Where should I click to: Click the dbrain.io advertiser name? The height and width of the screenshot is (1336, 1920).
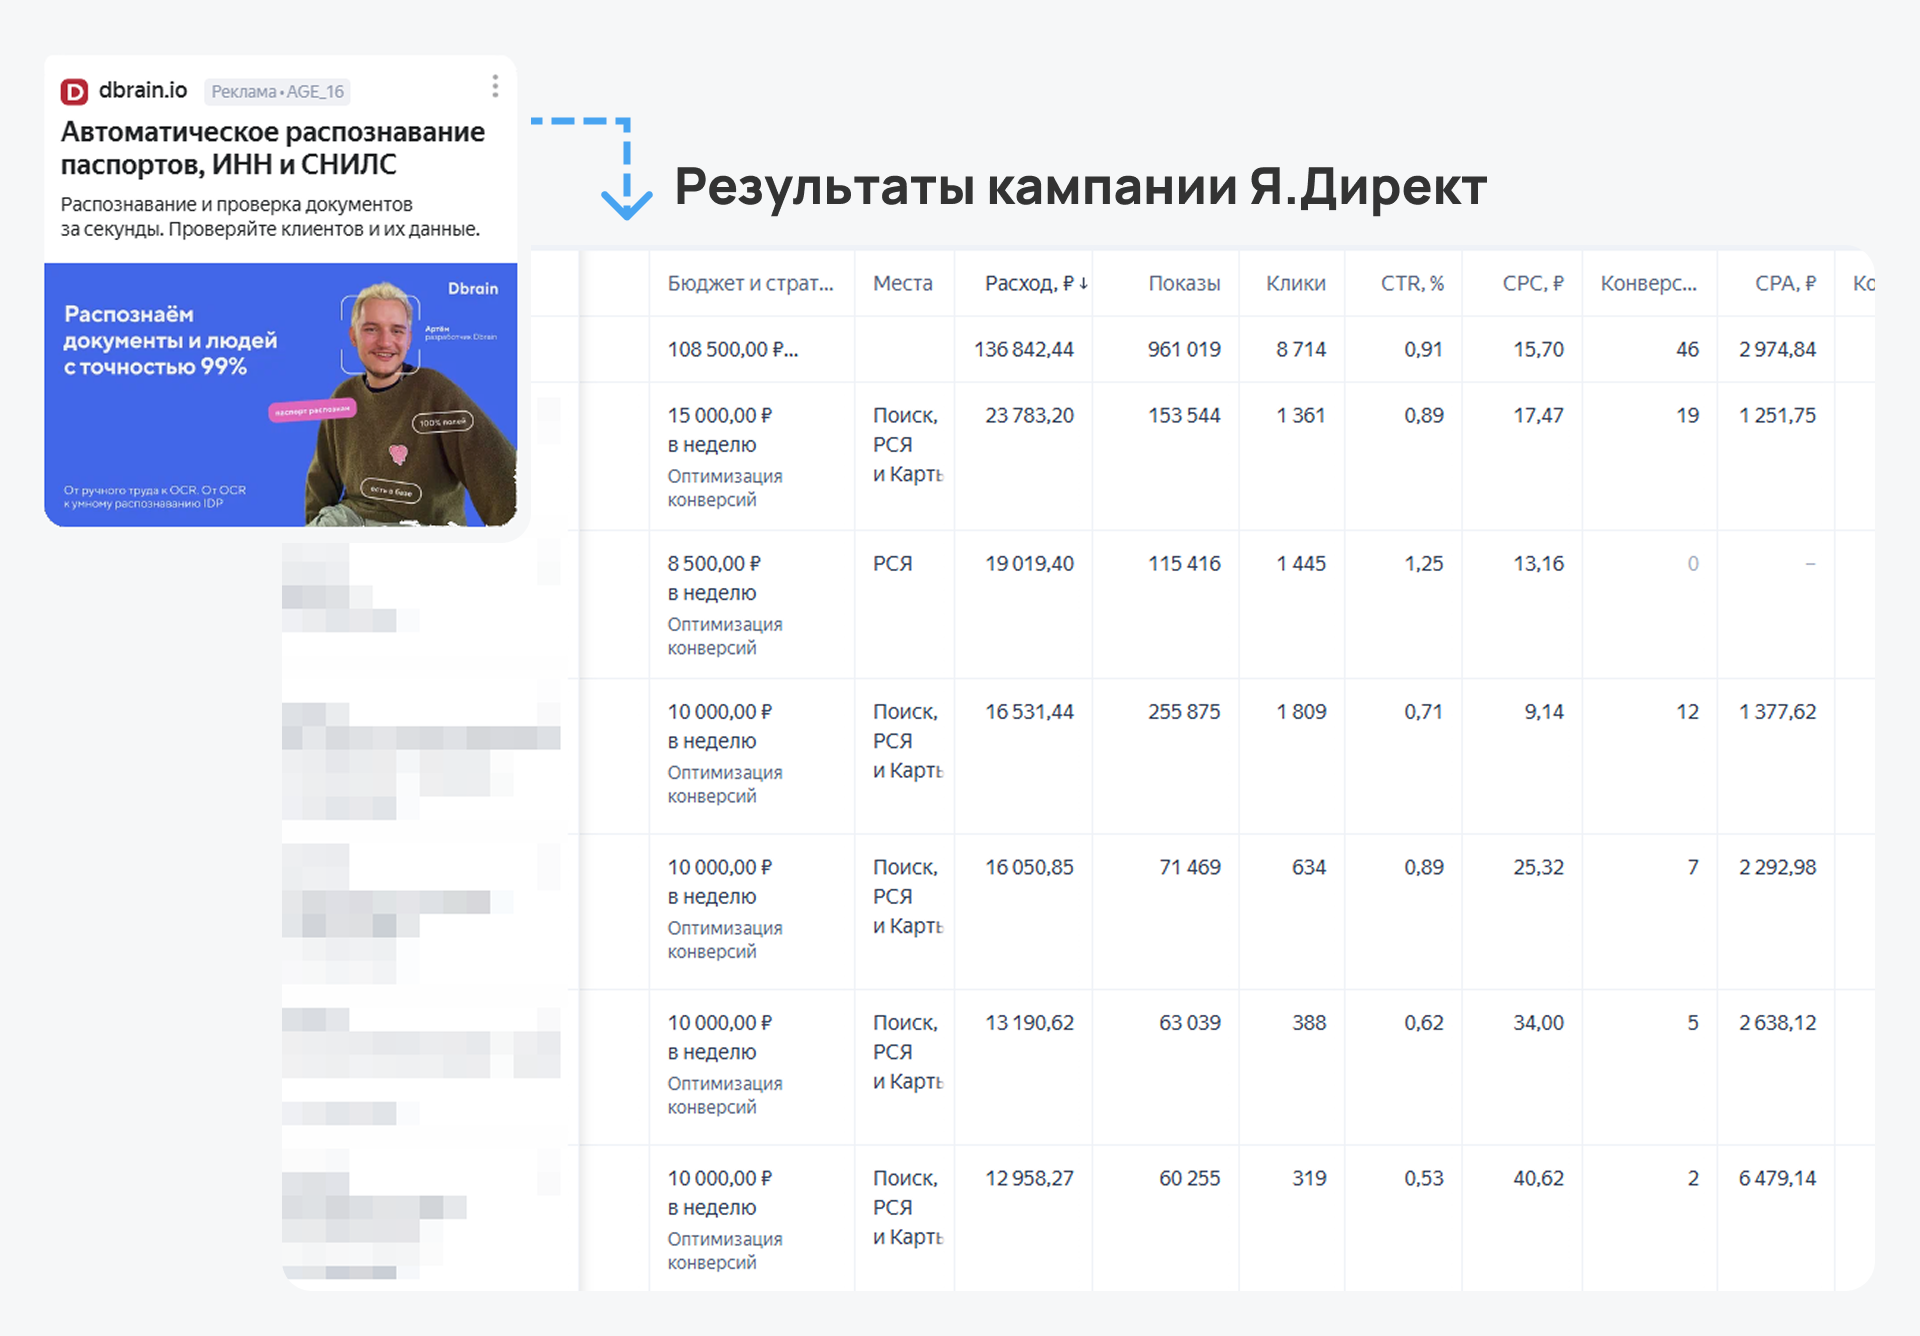pyautogui.click(x=144, y=90)
